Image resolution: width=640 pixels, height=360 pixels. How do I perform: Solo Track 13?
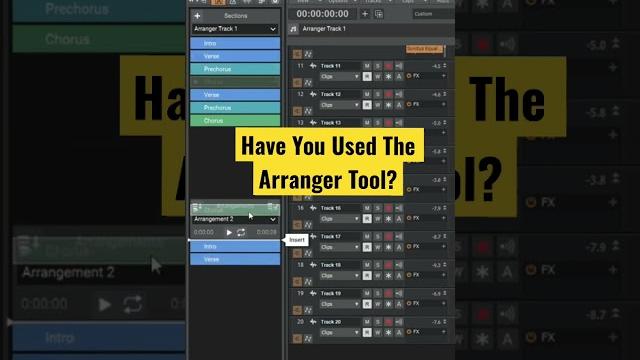pos(378,123)
